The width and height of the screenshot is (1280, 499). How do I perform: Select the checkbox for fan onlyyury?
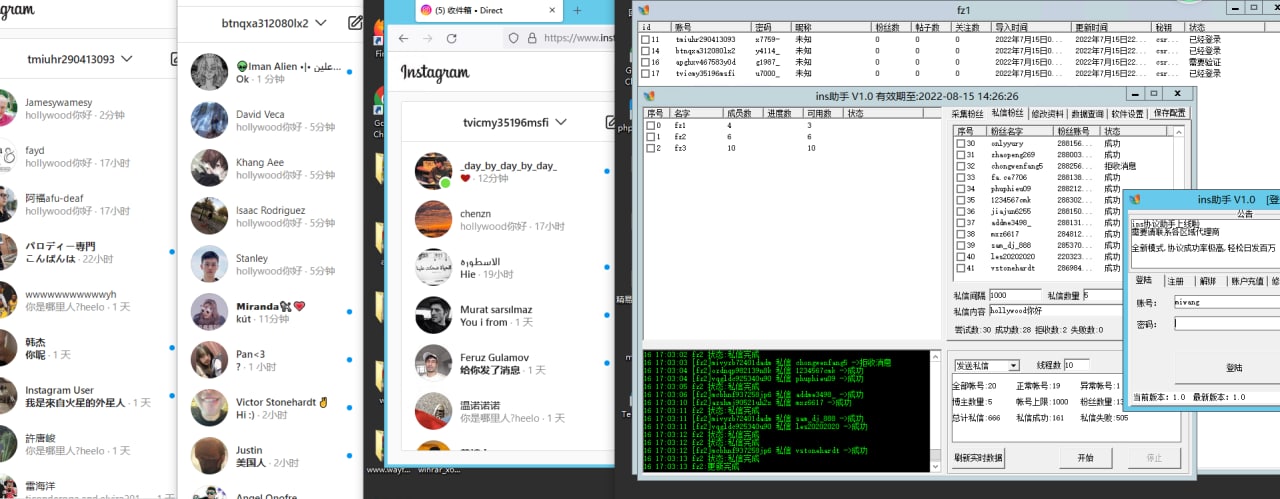961,144
